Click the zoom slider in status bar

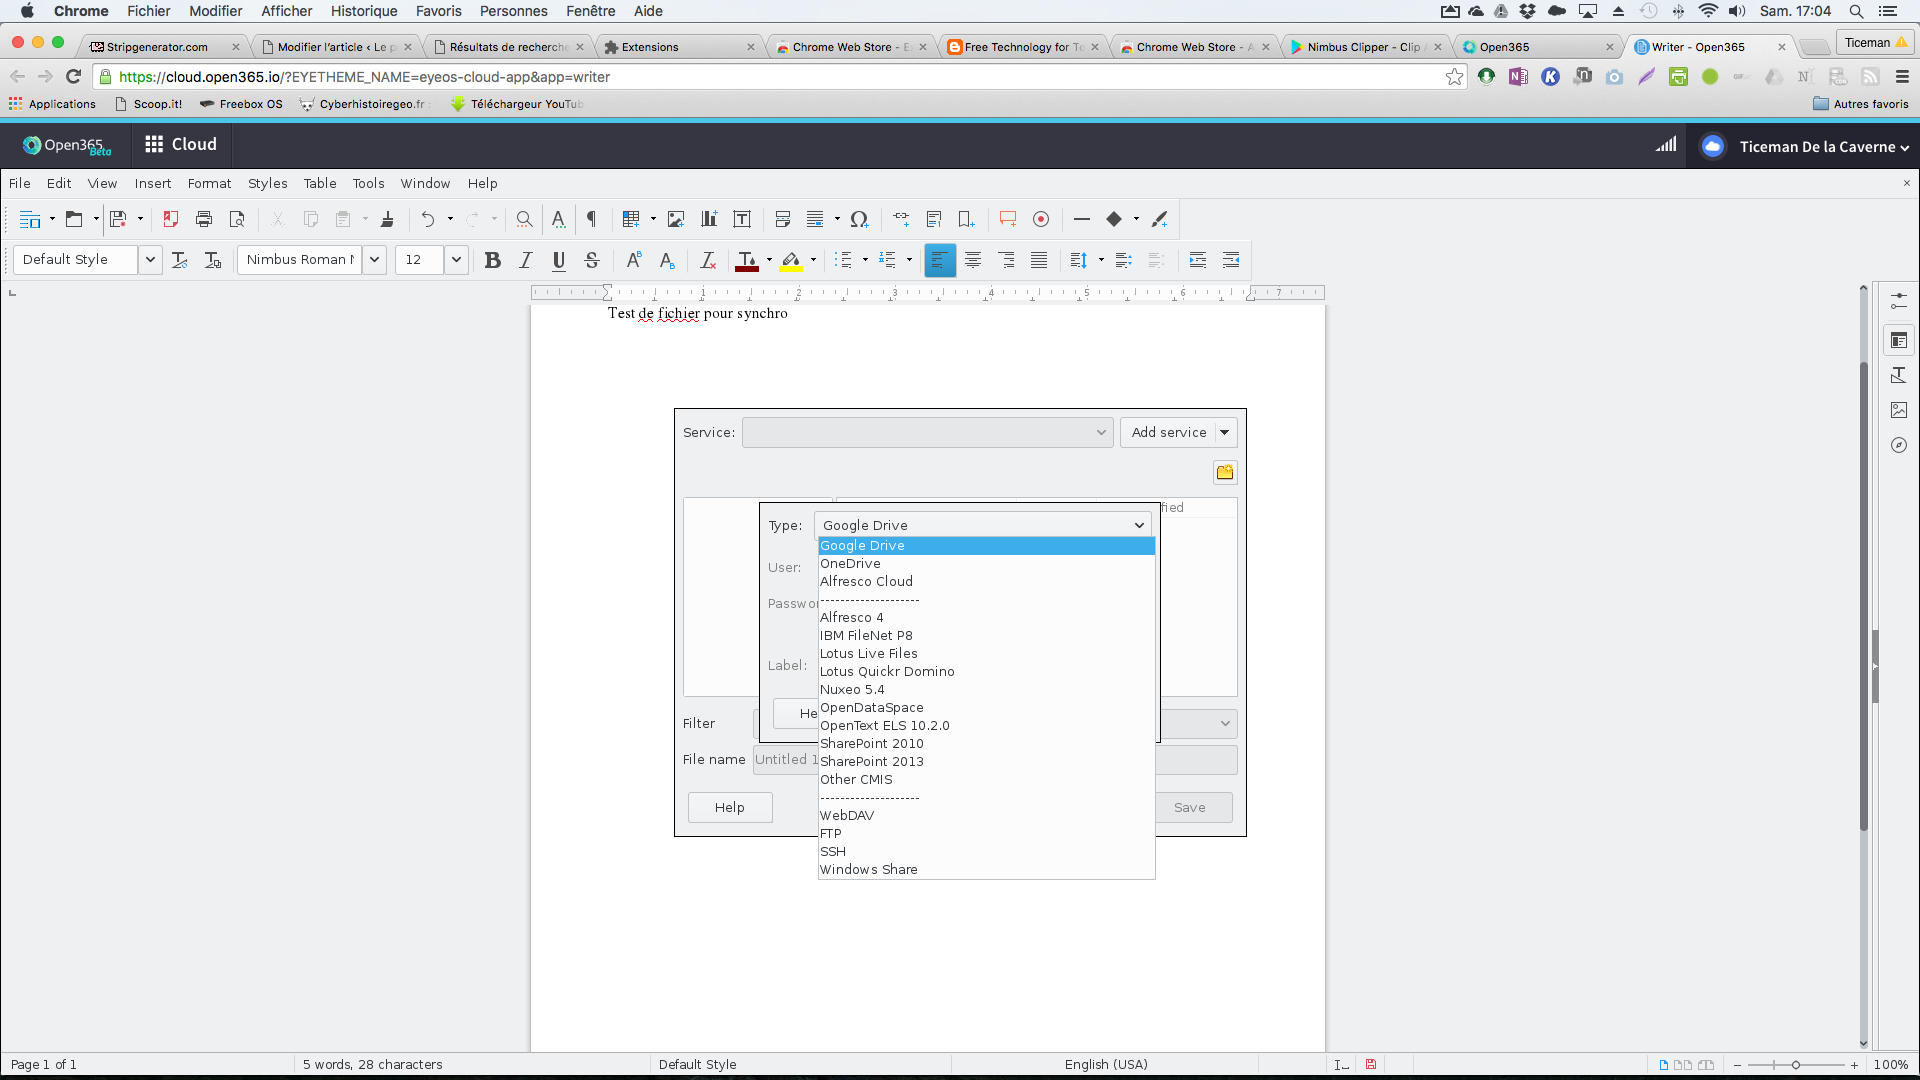(x=1795, y=1065)
